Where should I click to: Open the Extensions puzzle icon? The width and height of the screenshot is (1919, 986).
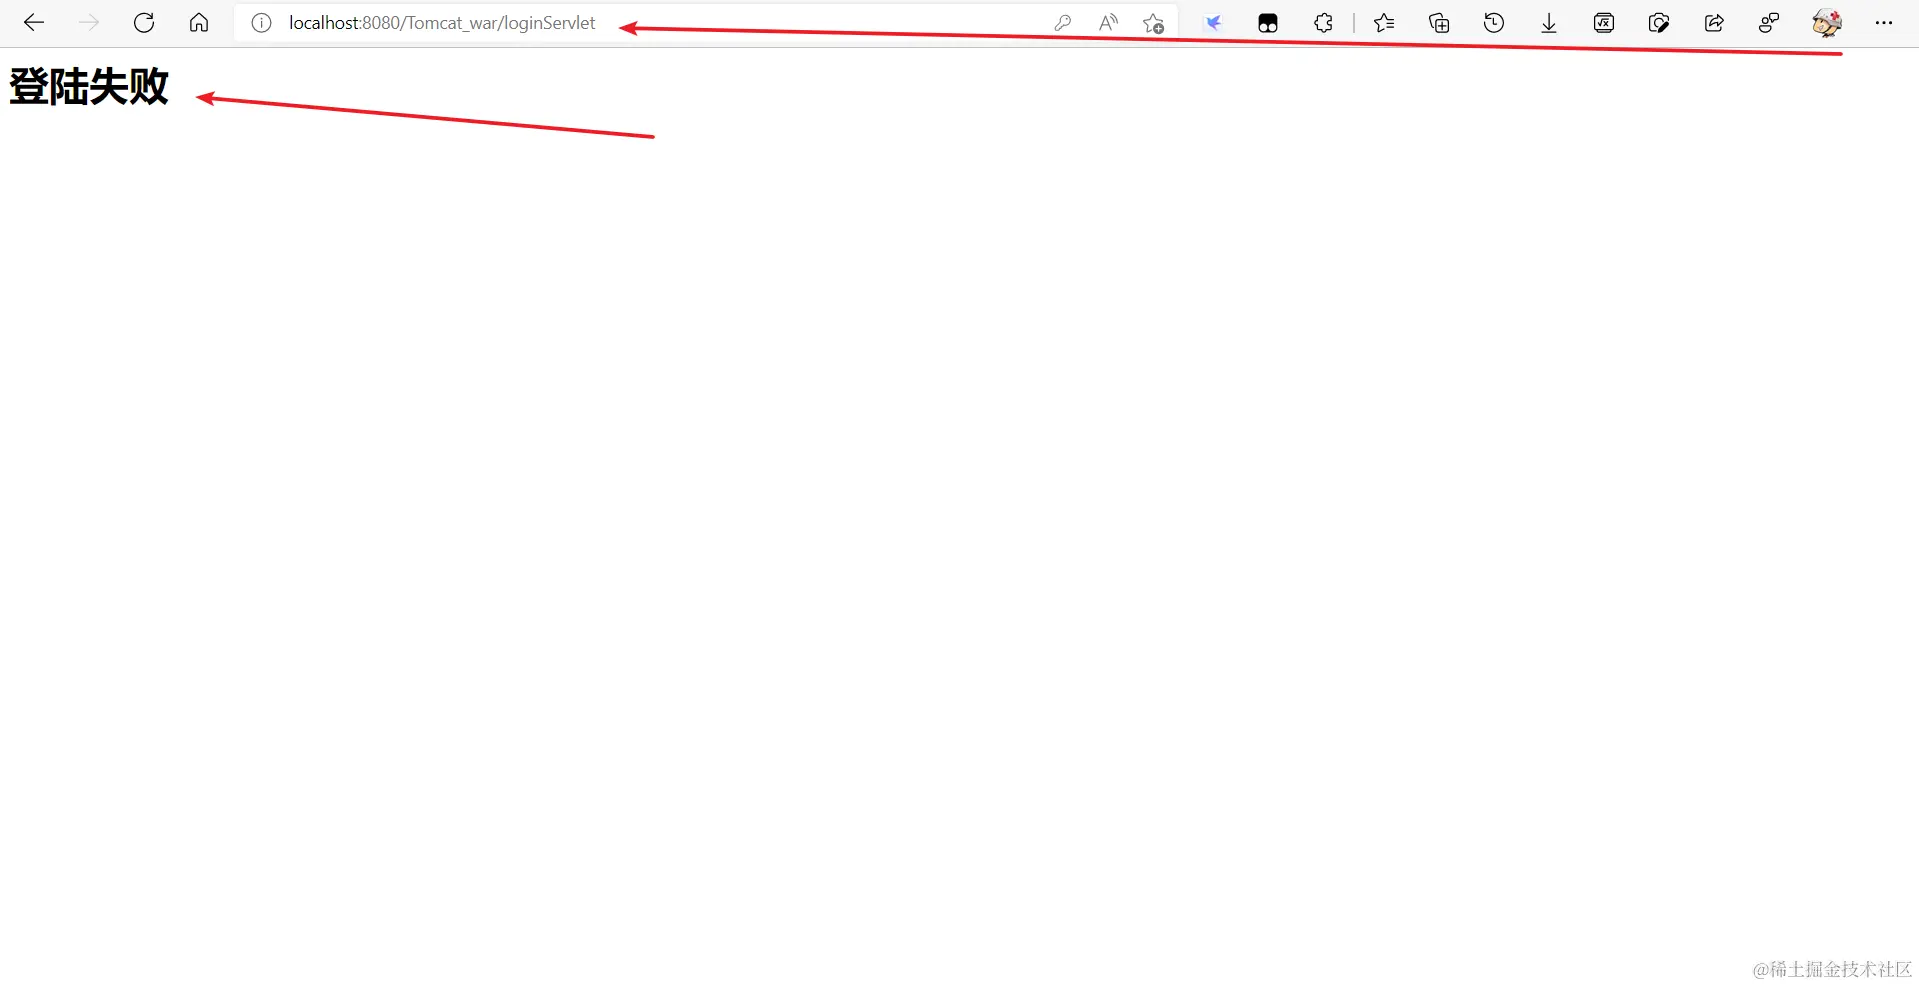click(1323, 23)
